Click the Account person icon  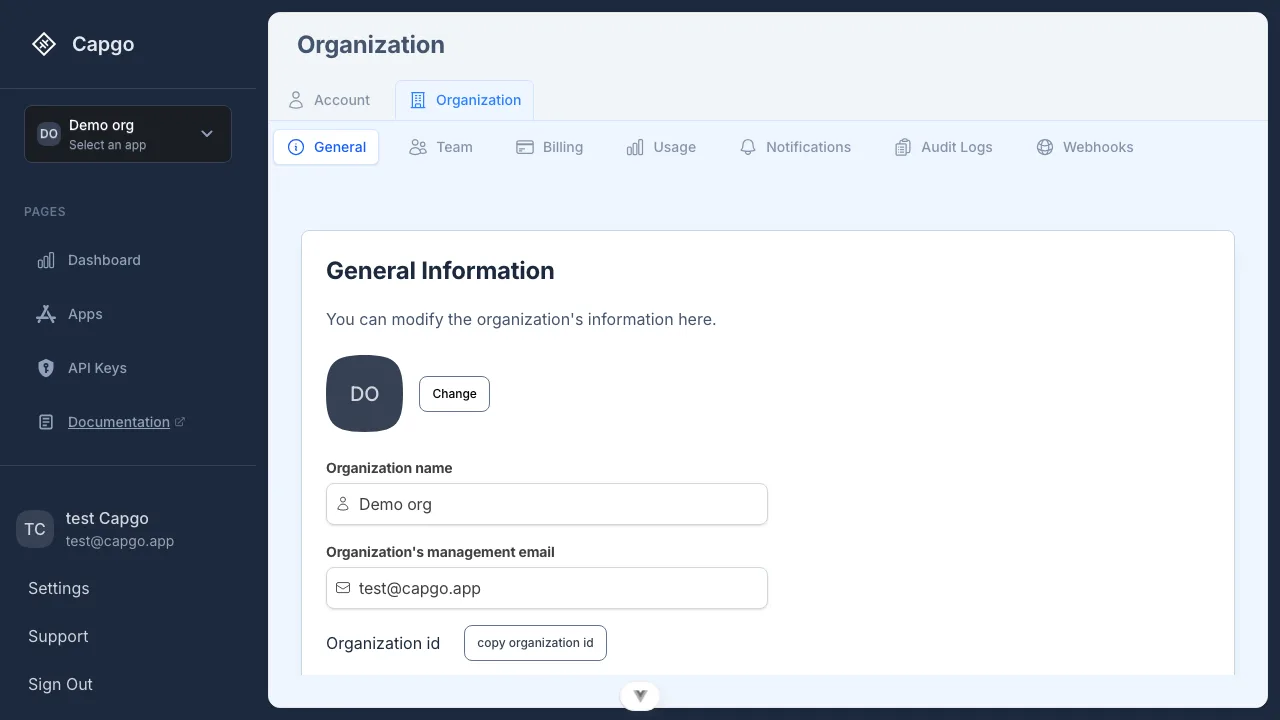[x=296, y=100]
